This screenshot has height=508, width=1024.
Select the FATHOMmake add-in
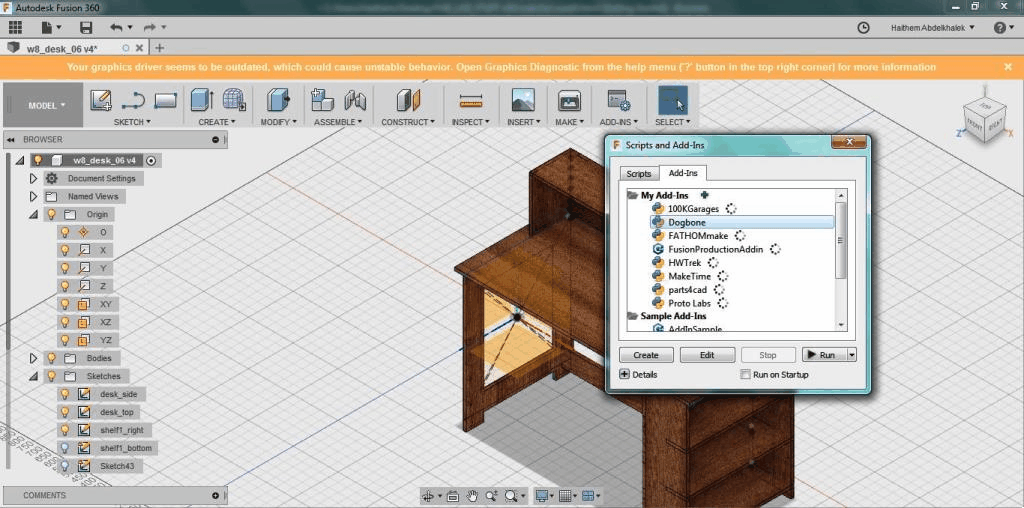697,236
